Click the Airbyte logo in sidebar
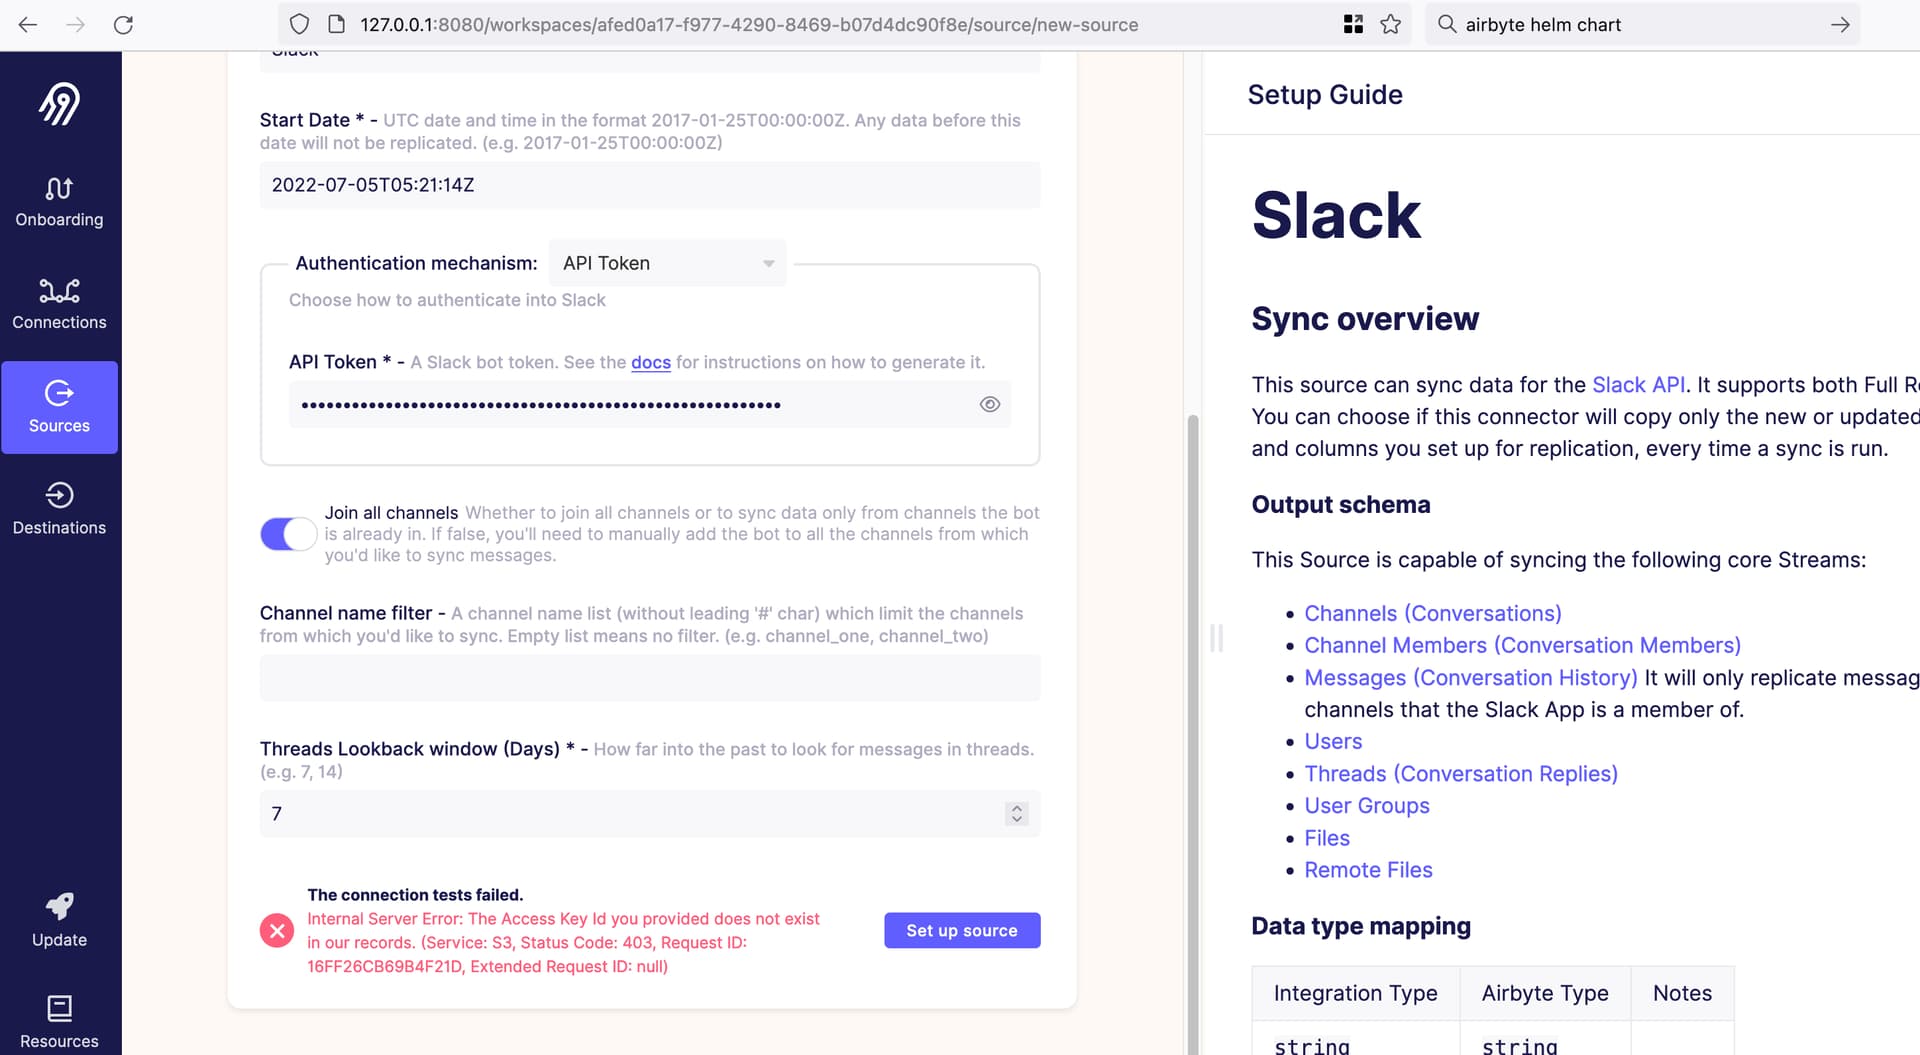The height and width of the screenshot is (1055, 1920). point(60,104)
